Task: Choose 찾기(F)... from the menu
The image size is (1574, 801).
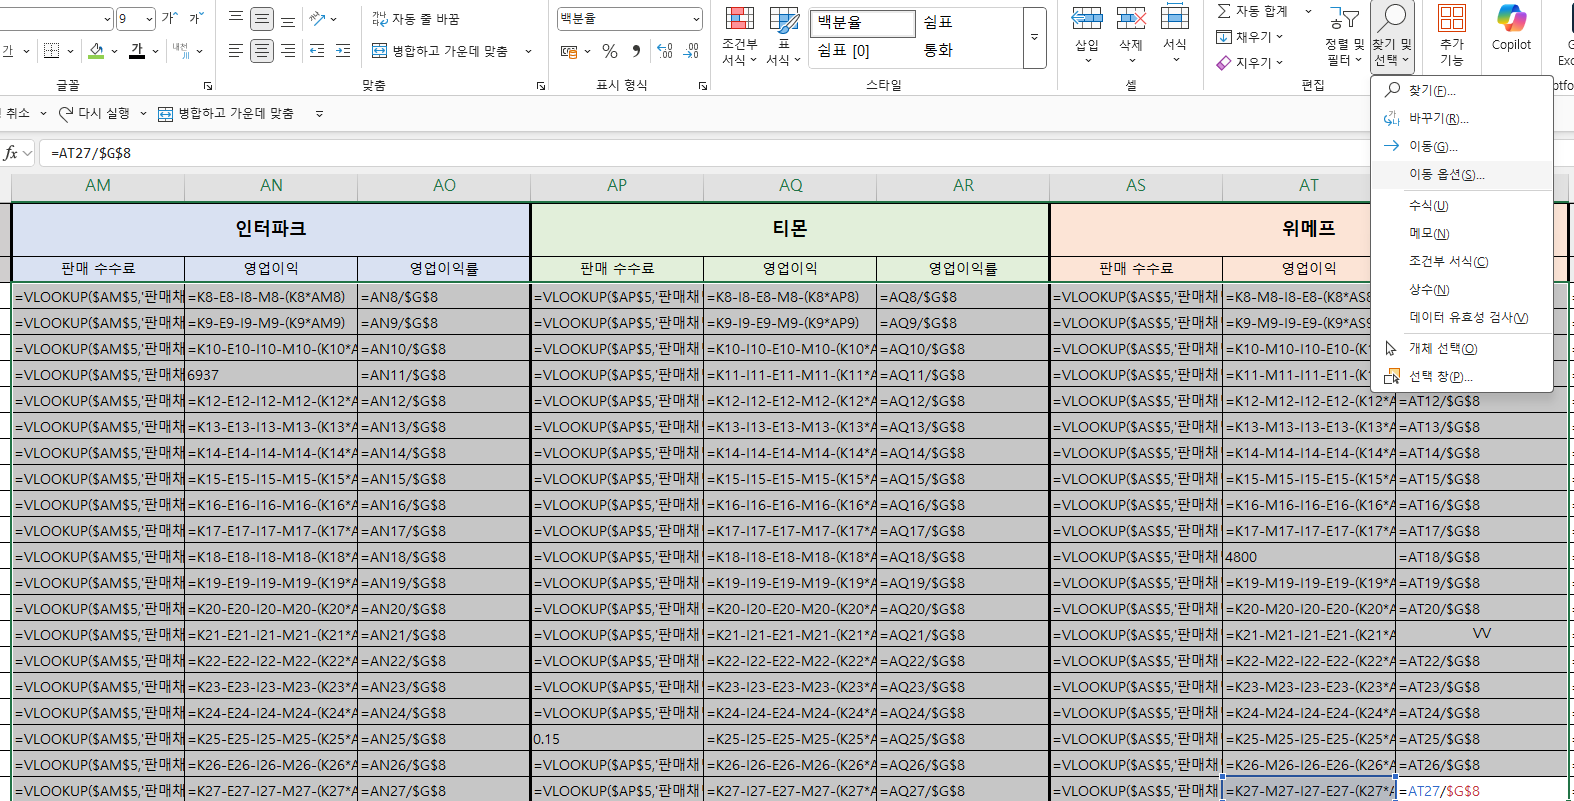Action: coord(1461,90)
